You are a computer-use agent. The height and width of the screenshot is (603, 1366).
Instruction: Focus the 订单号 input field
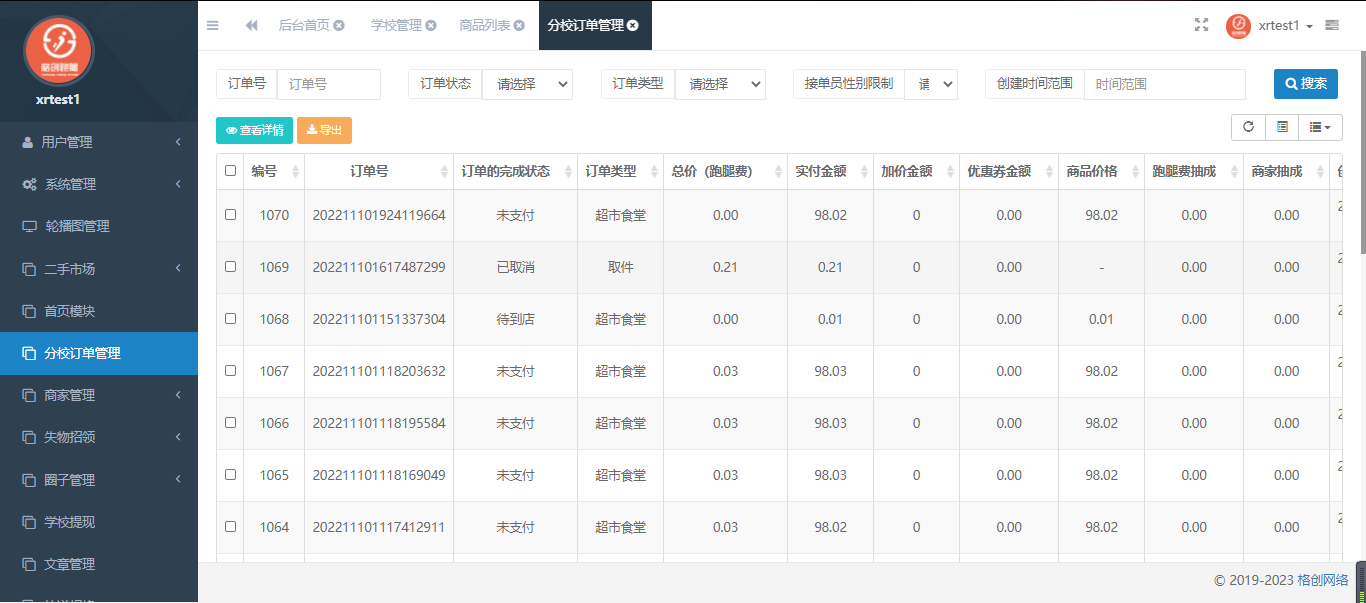pos(329,84)
